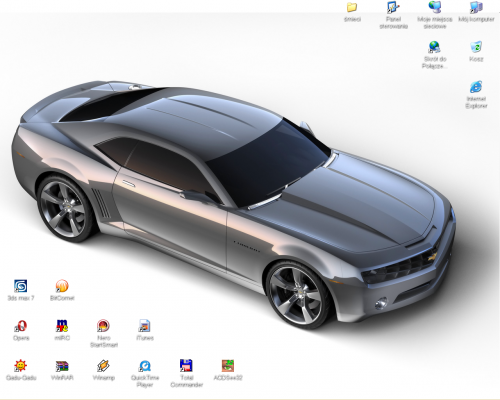Open the WinRAR shortcut
500x400 pixels.
[62, 366]
